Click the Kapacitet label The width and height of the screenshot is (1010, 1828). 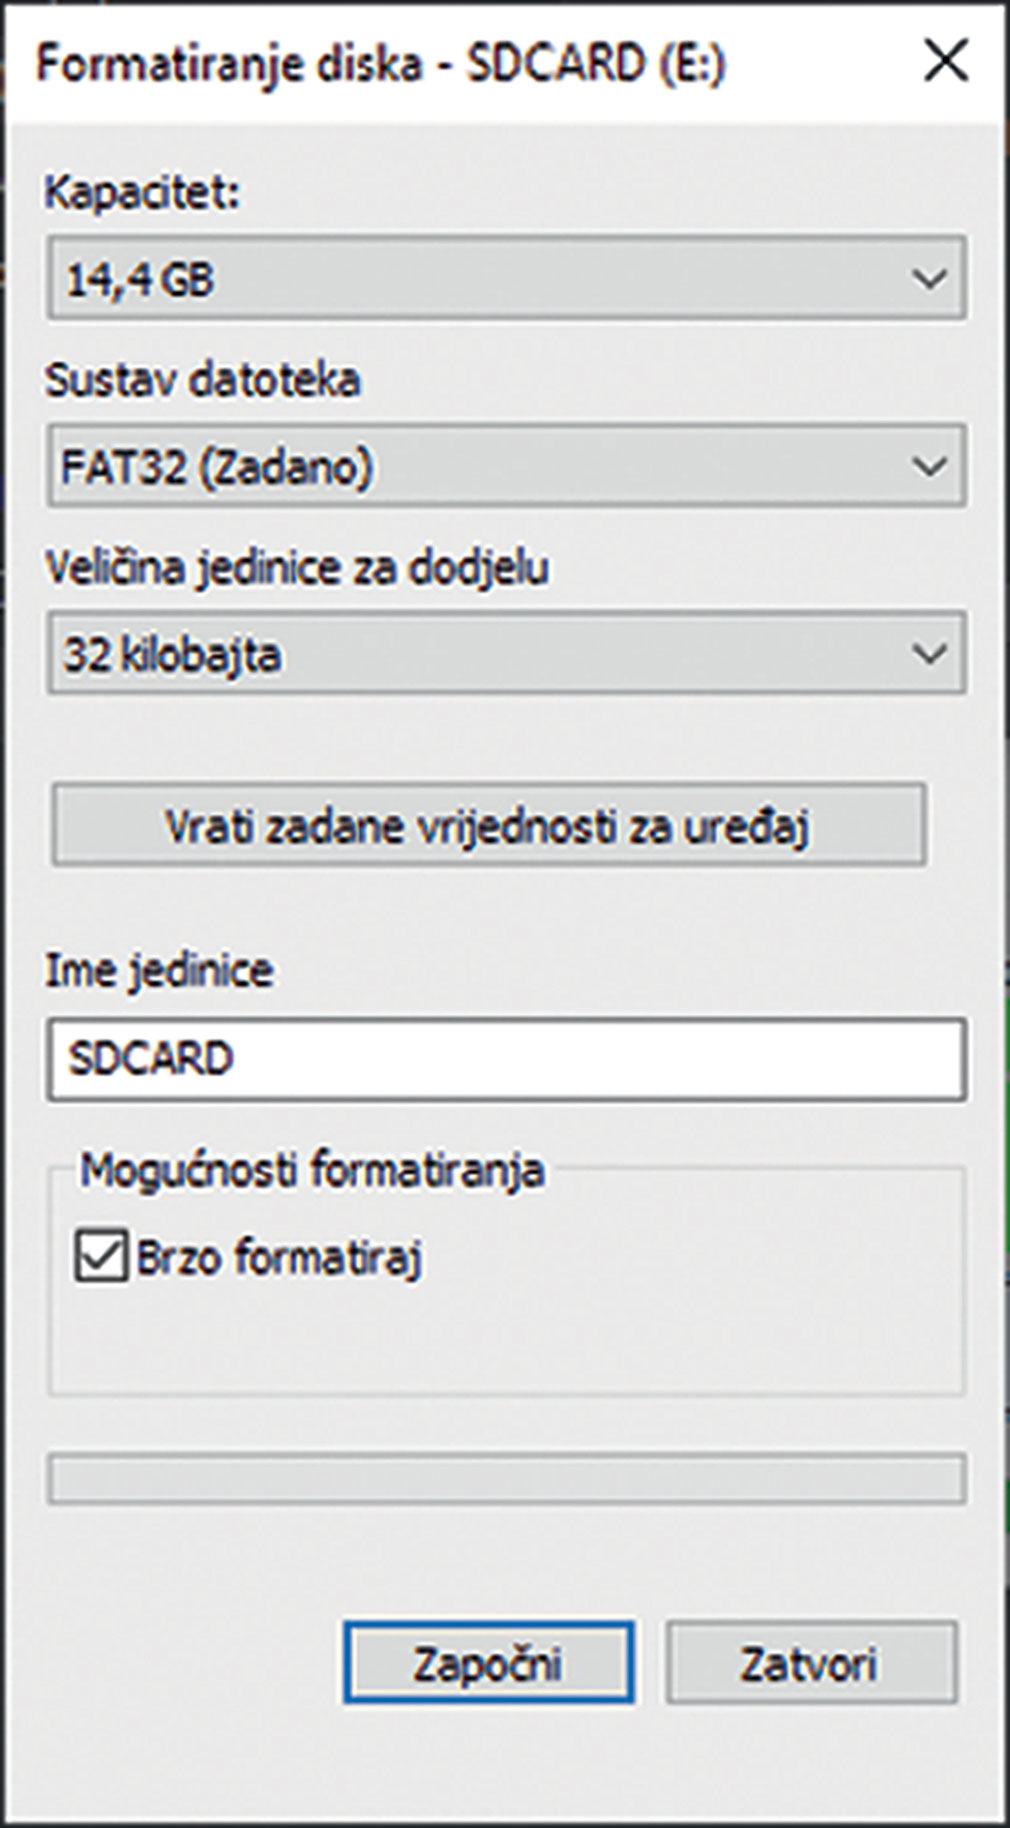[142, 192]
